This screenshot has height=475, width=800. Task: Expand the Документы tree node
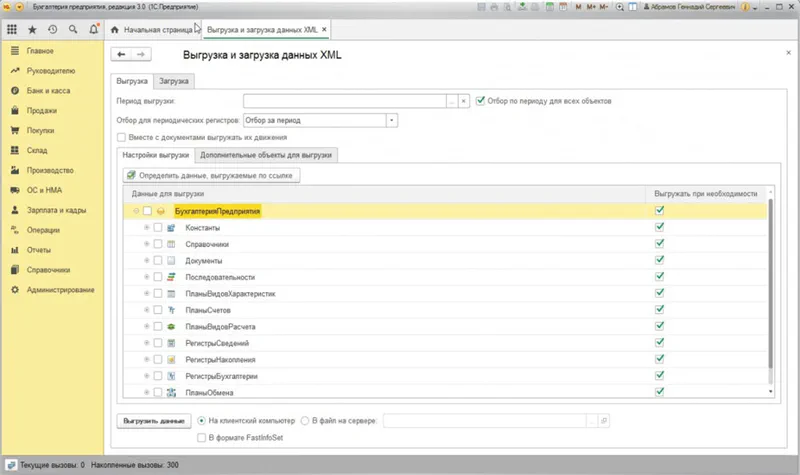point(147,260)
